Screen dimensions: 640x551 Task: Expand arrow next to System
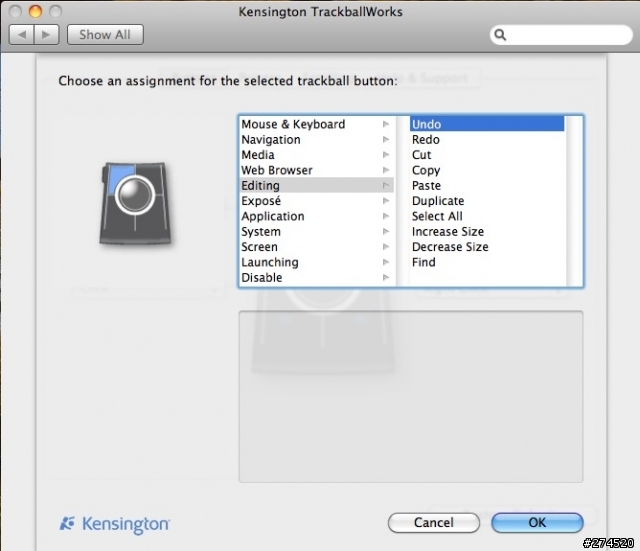pos(386,231)
